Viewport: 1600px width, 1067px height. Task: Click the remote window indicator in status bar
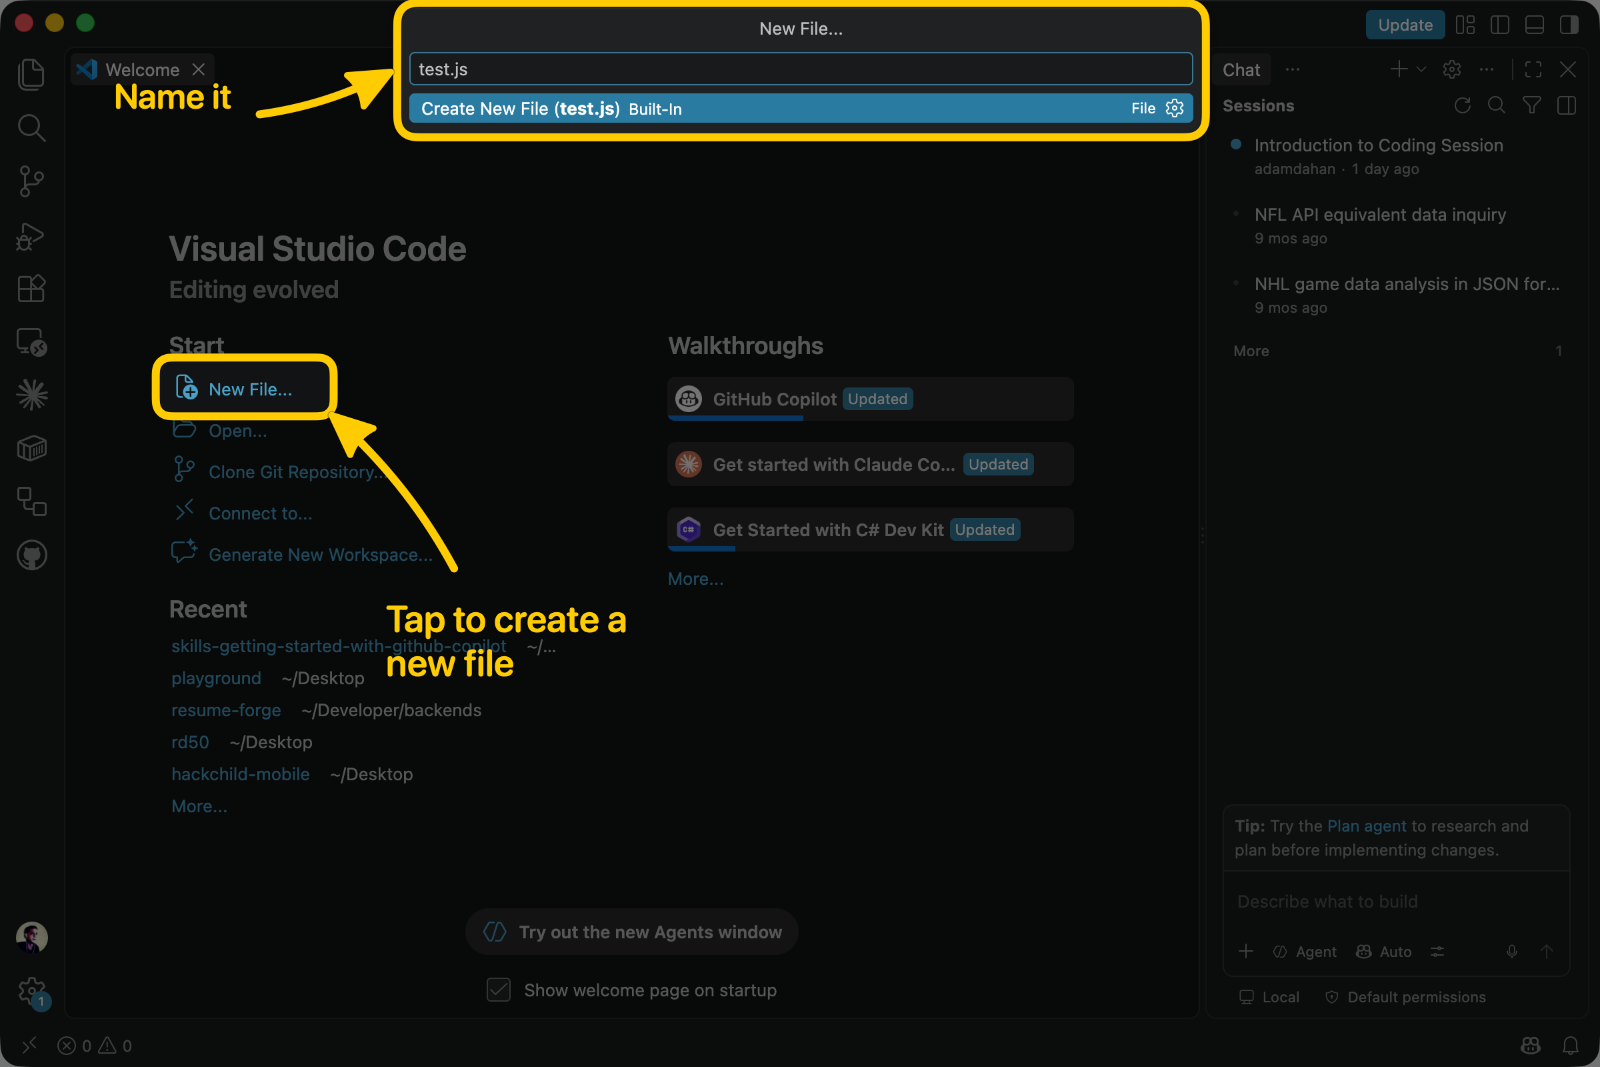pyautogui.click(x=29, y=1045)
